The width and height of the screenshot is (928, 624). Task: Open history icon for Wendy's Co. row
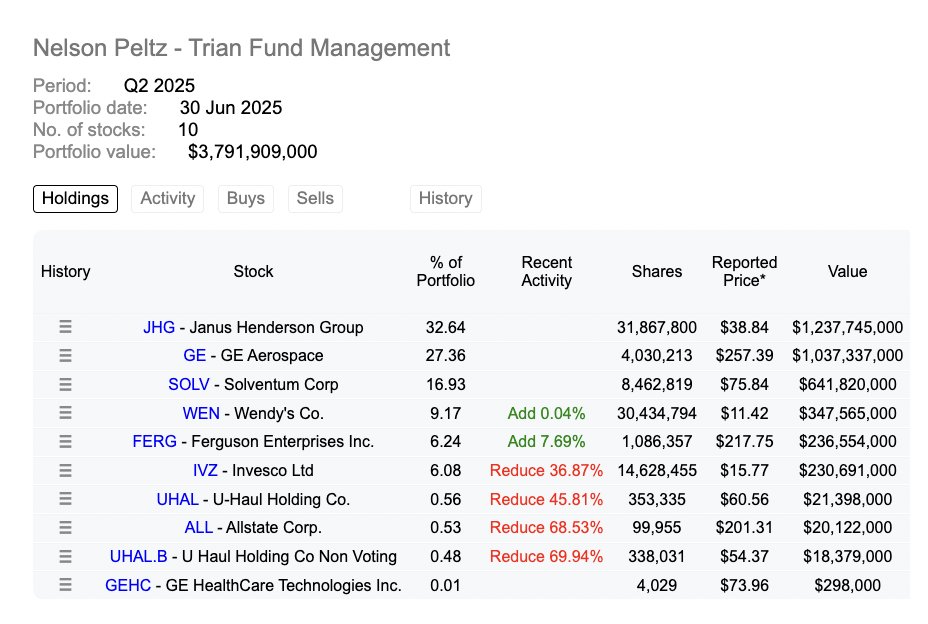65,413
